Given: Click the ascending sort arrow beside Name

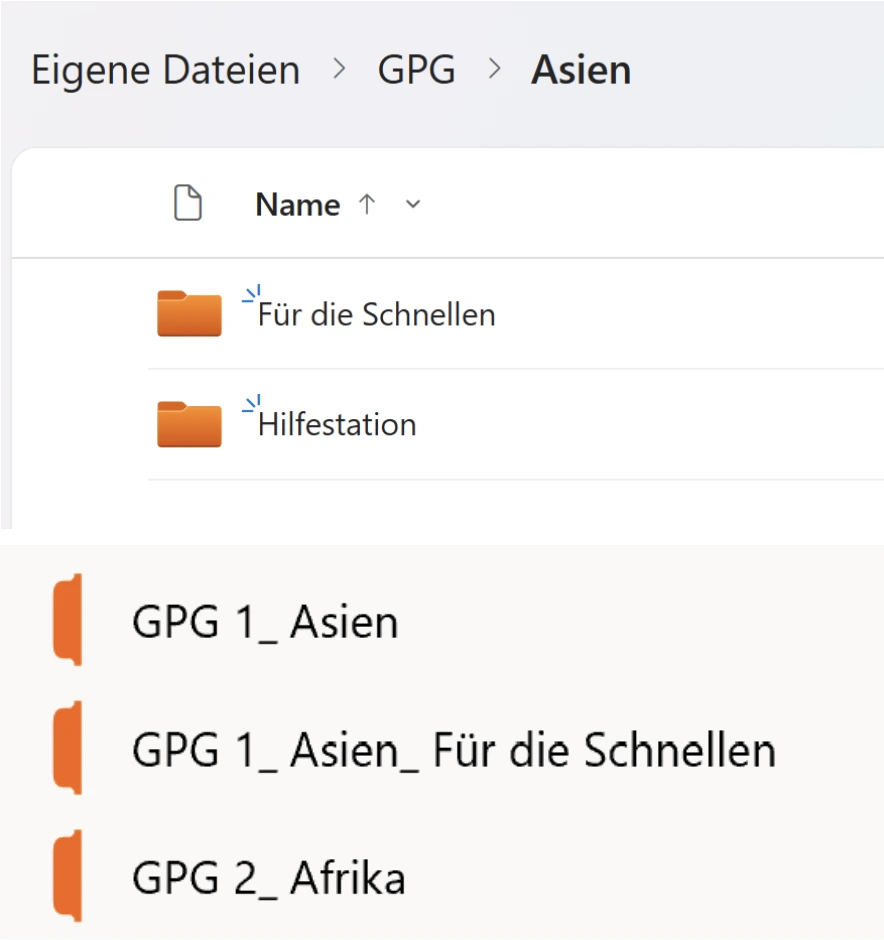Looking at the screenshot, I should coord(366,204).
